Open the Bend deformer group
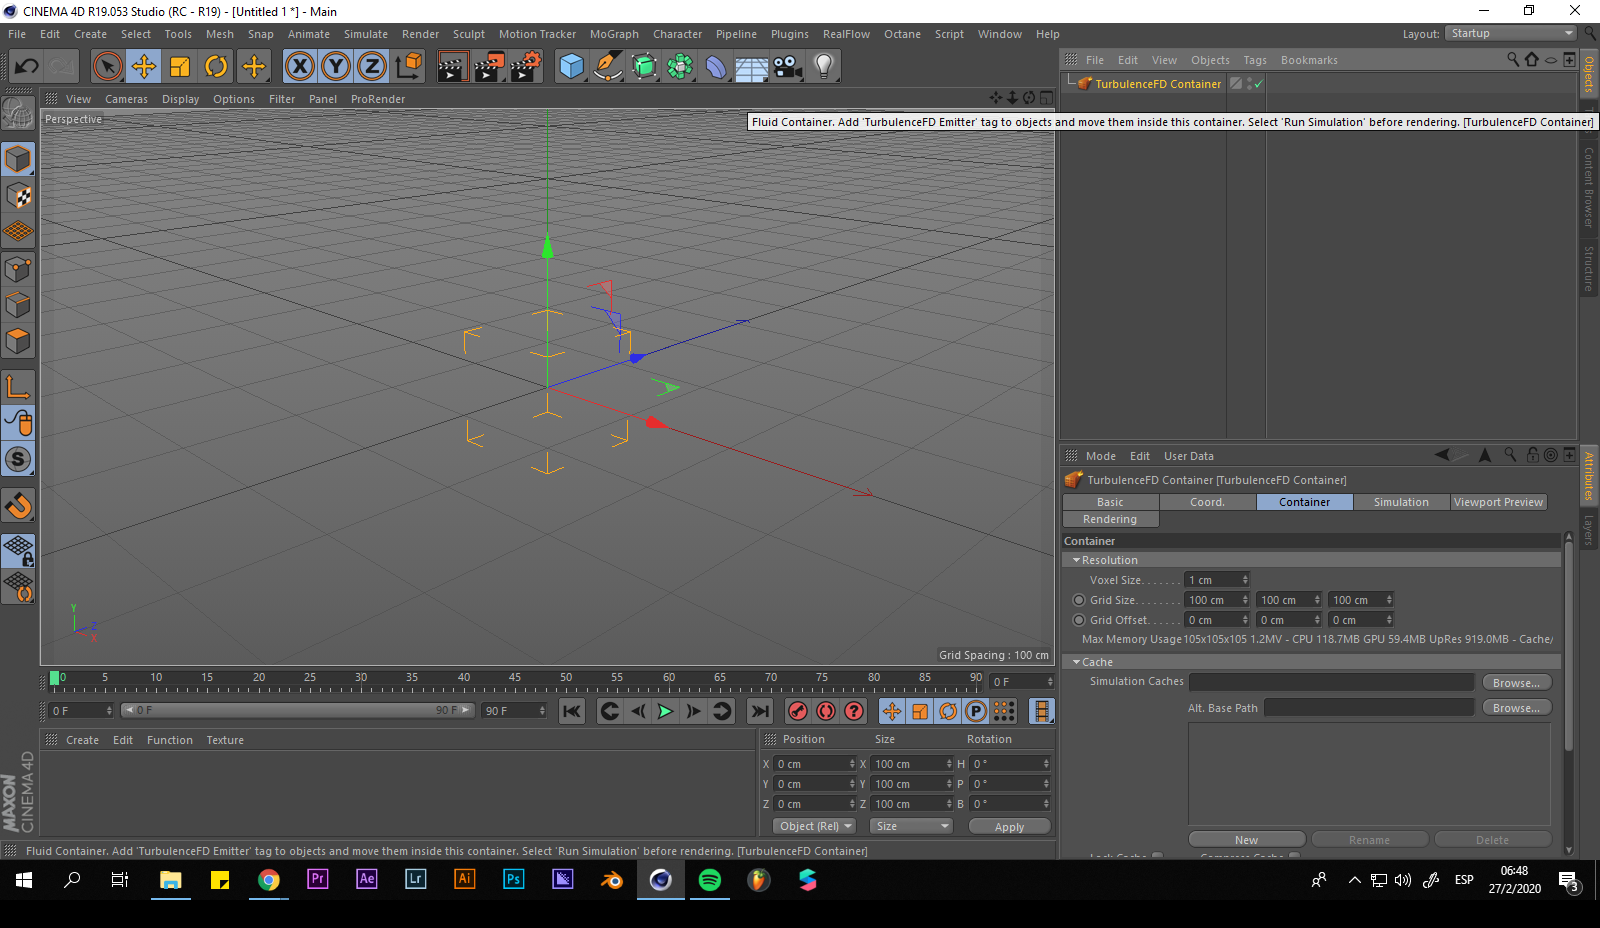This screenshot has width=1600, height=928. 716,67
